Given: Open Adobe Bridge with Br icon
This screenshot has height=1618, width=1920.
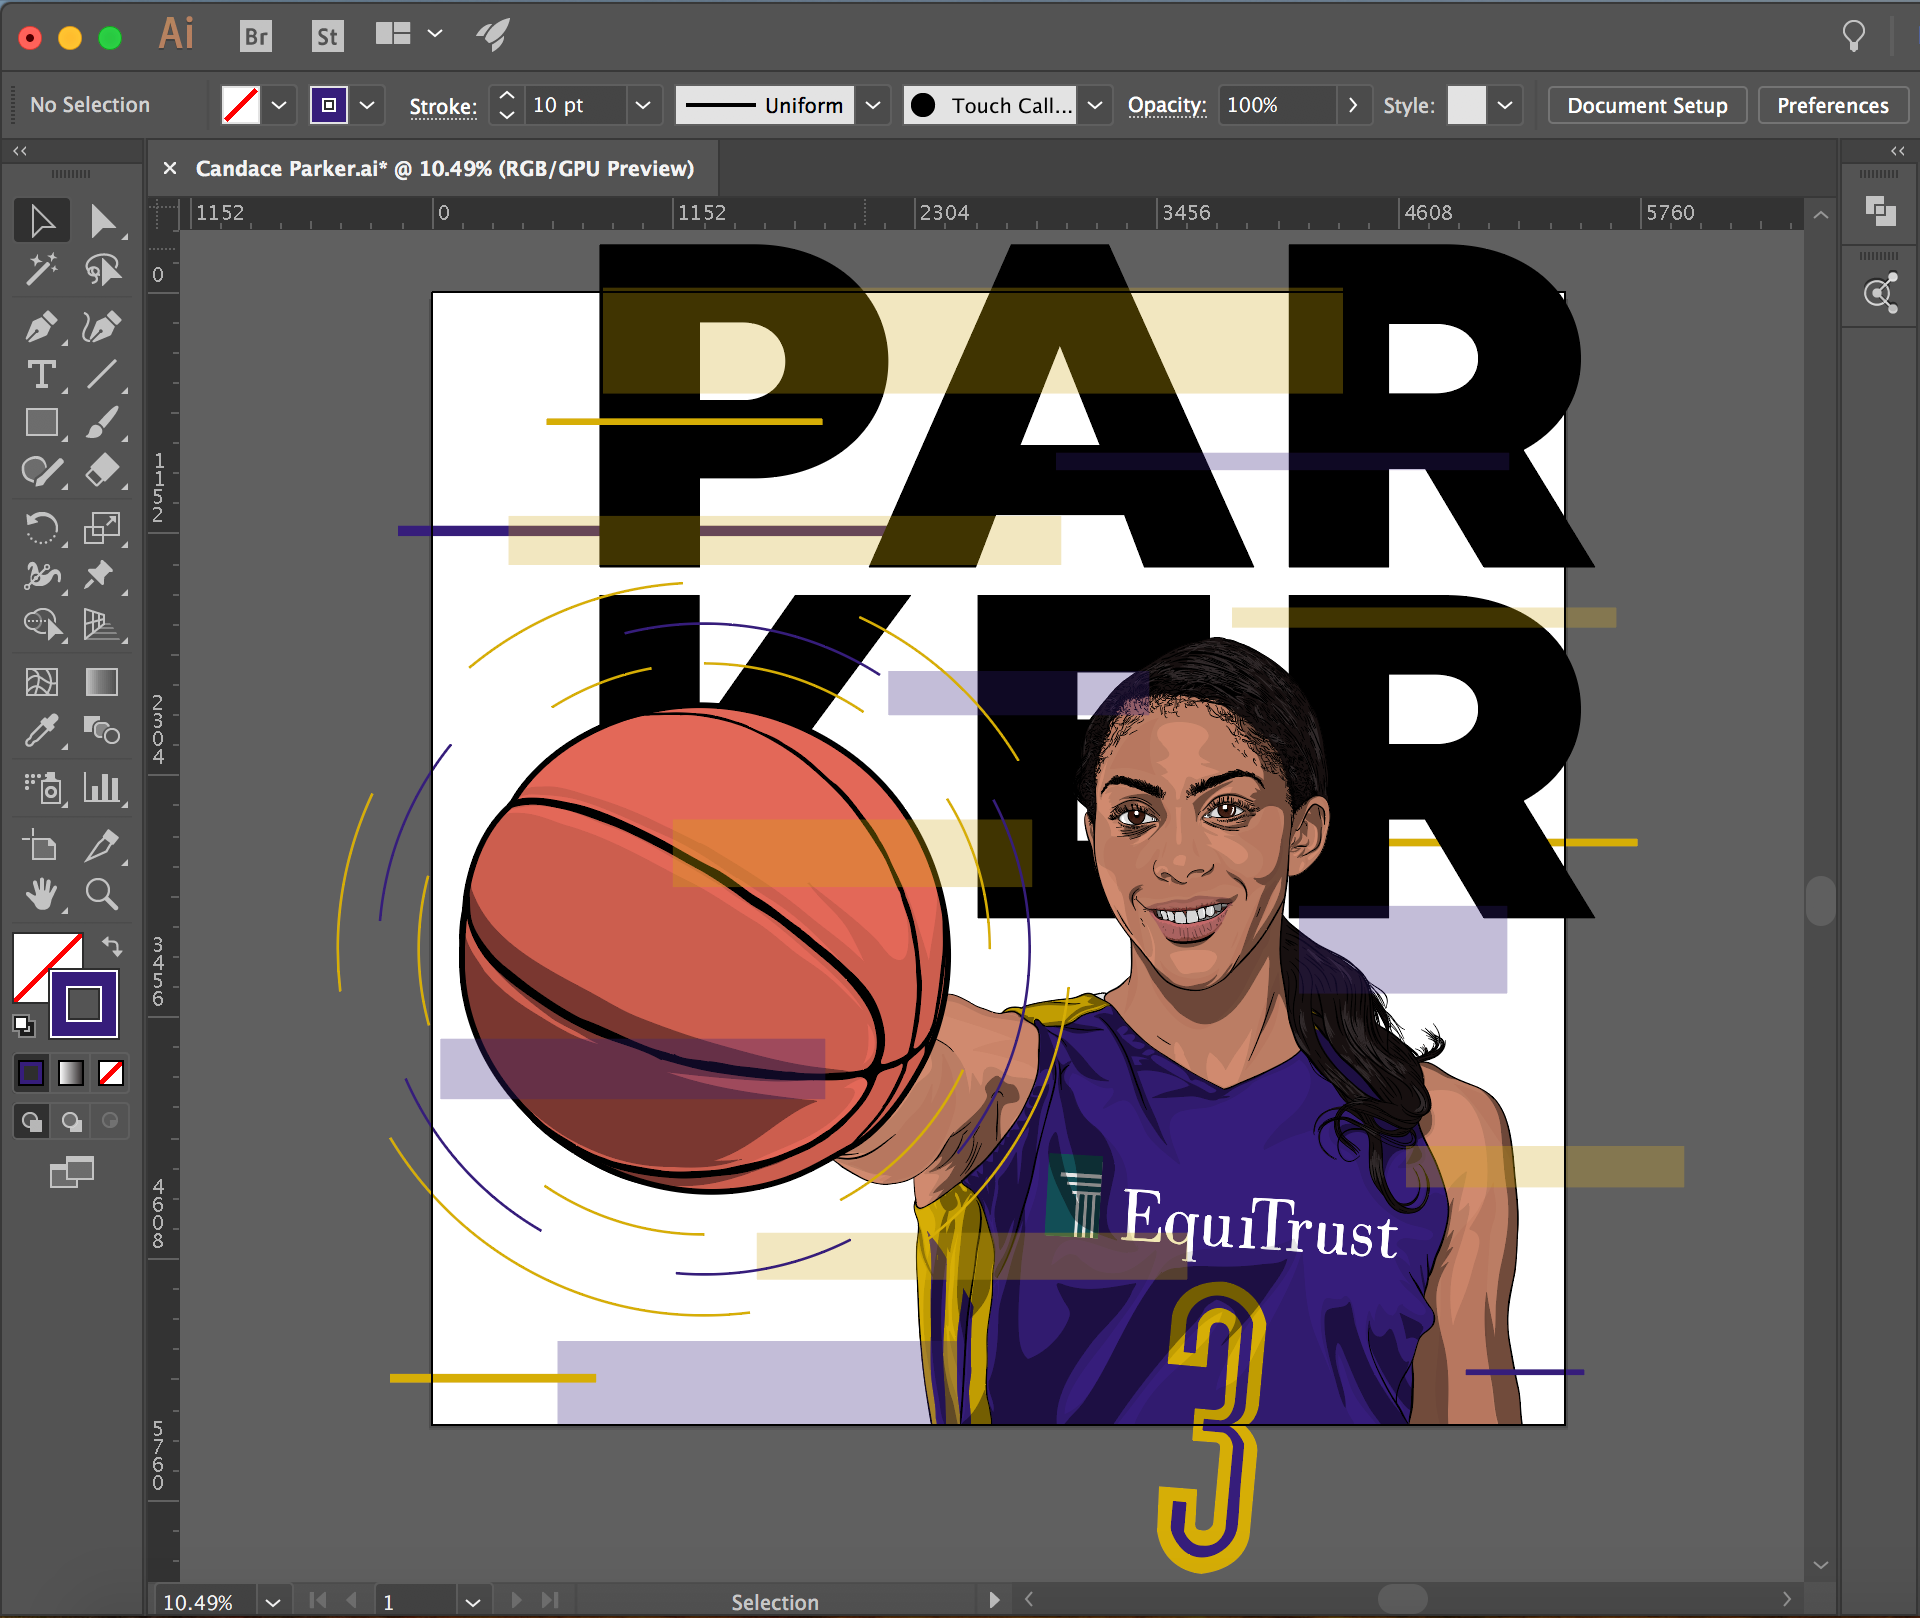Looking at the screenshot, I should [256, 37].
